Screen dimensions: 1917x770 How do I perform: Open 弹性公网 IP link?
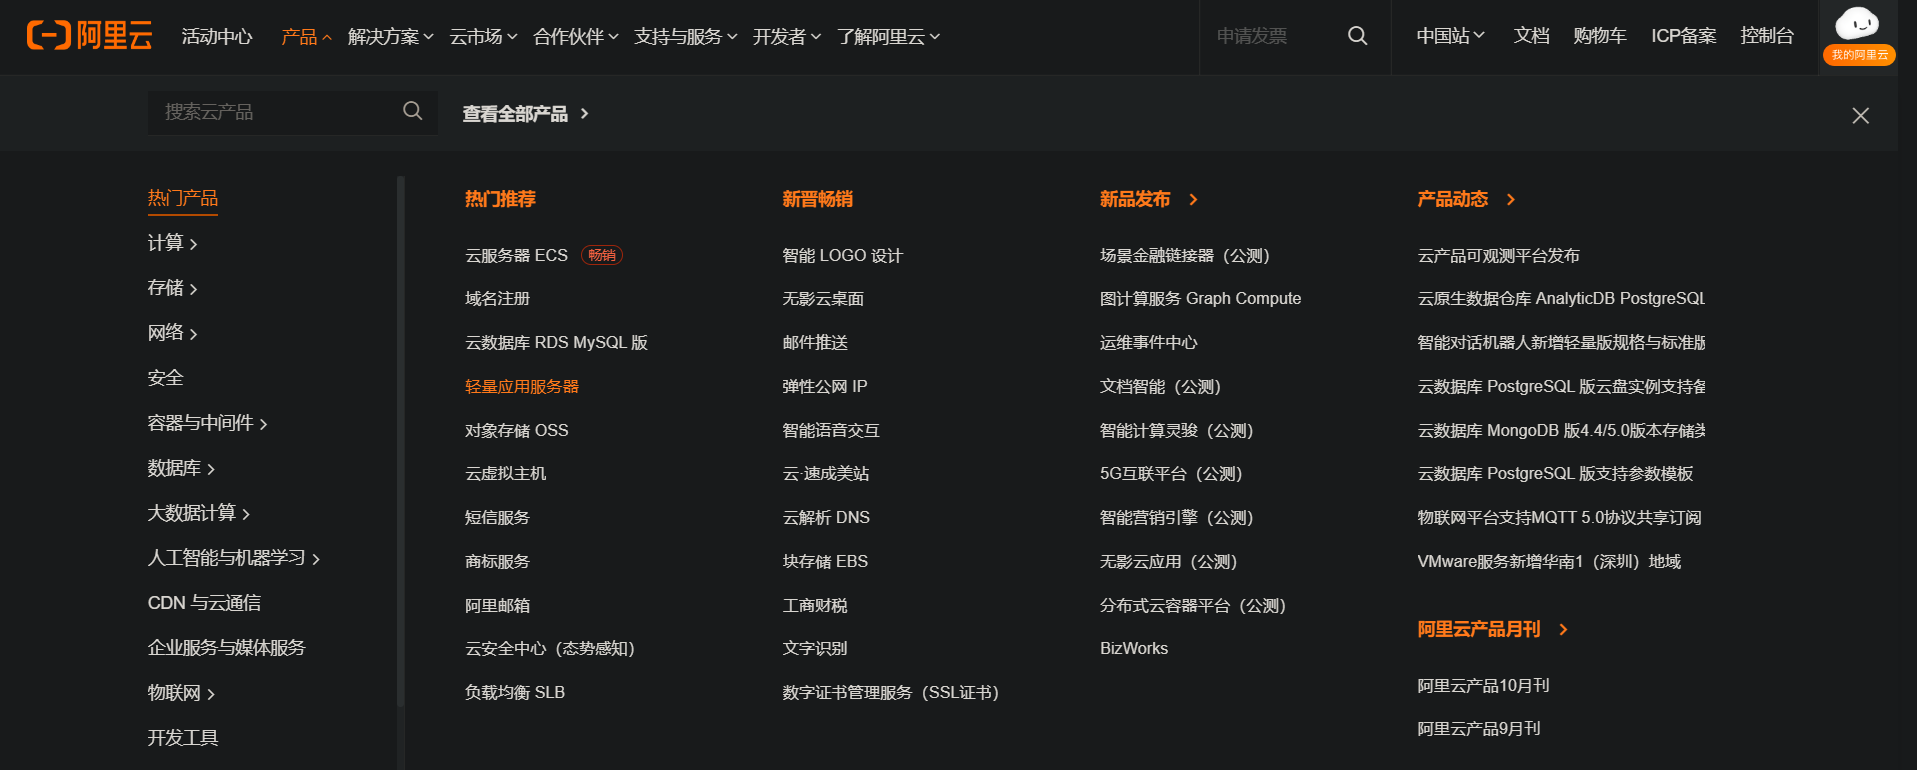(825, 387)
